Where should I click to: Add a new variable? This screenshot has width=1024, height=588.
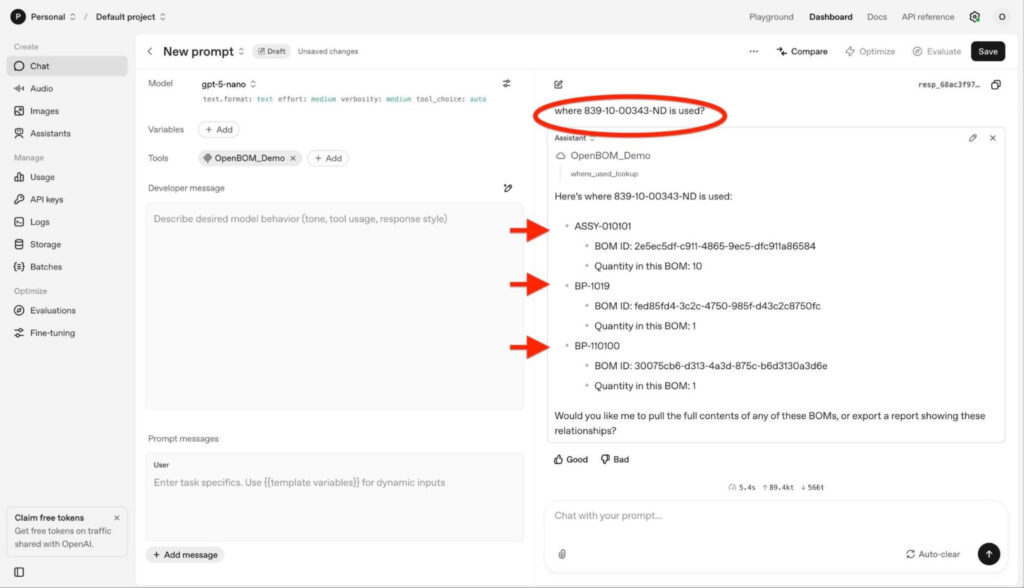click(219, 130)
